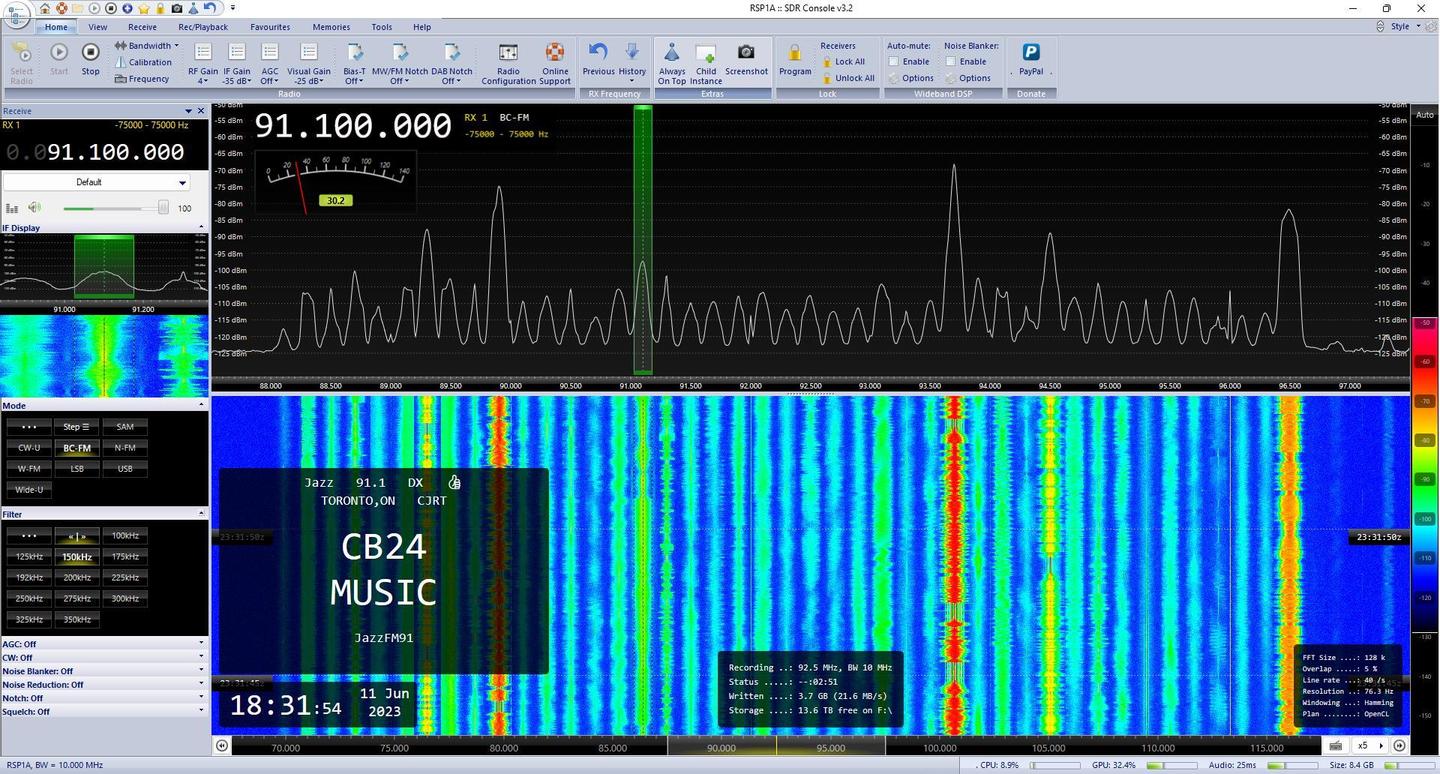Click the SDR Console application button

pyautogui.click(x=17, y=16)
